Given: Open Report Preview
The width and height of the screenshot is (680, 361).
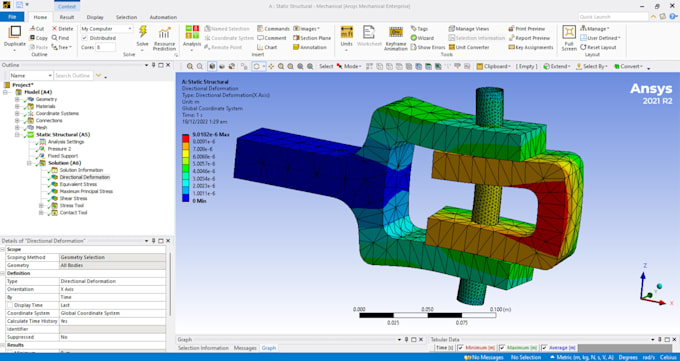Looking at the screenshot, I should click(x=529, y=38).
